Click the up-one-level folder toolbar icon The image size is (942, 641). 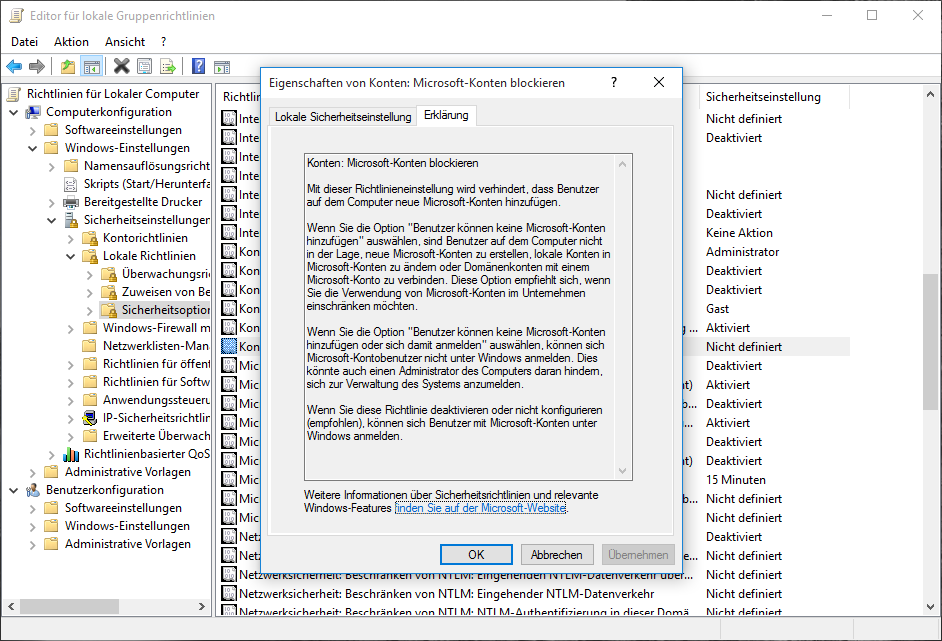tap(68, 67)
